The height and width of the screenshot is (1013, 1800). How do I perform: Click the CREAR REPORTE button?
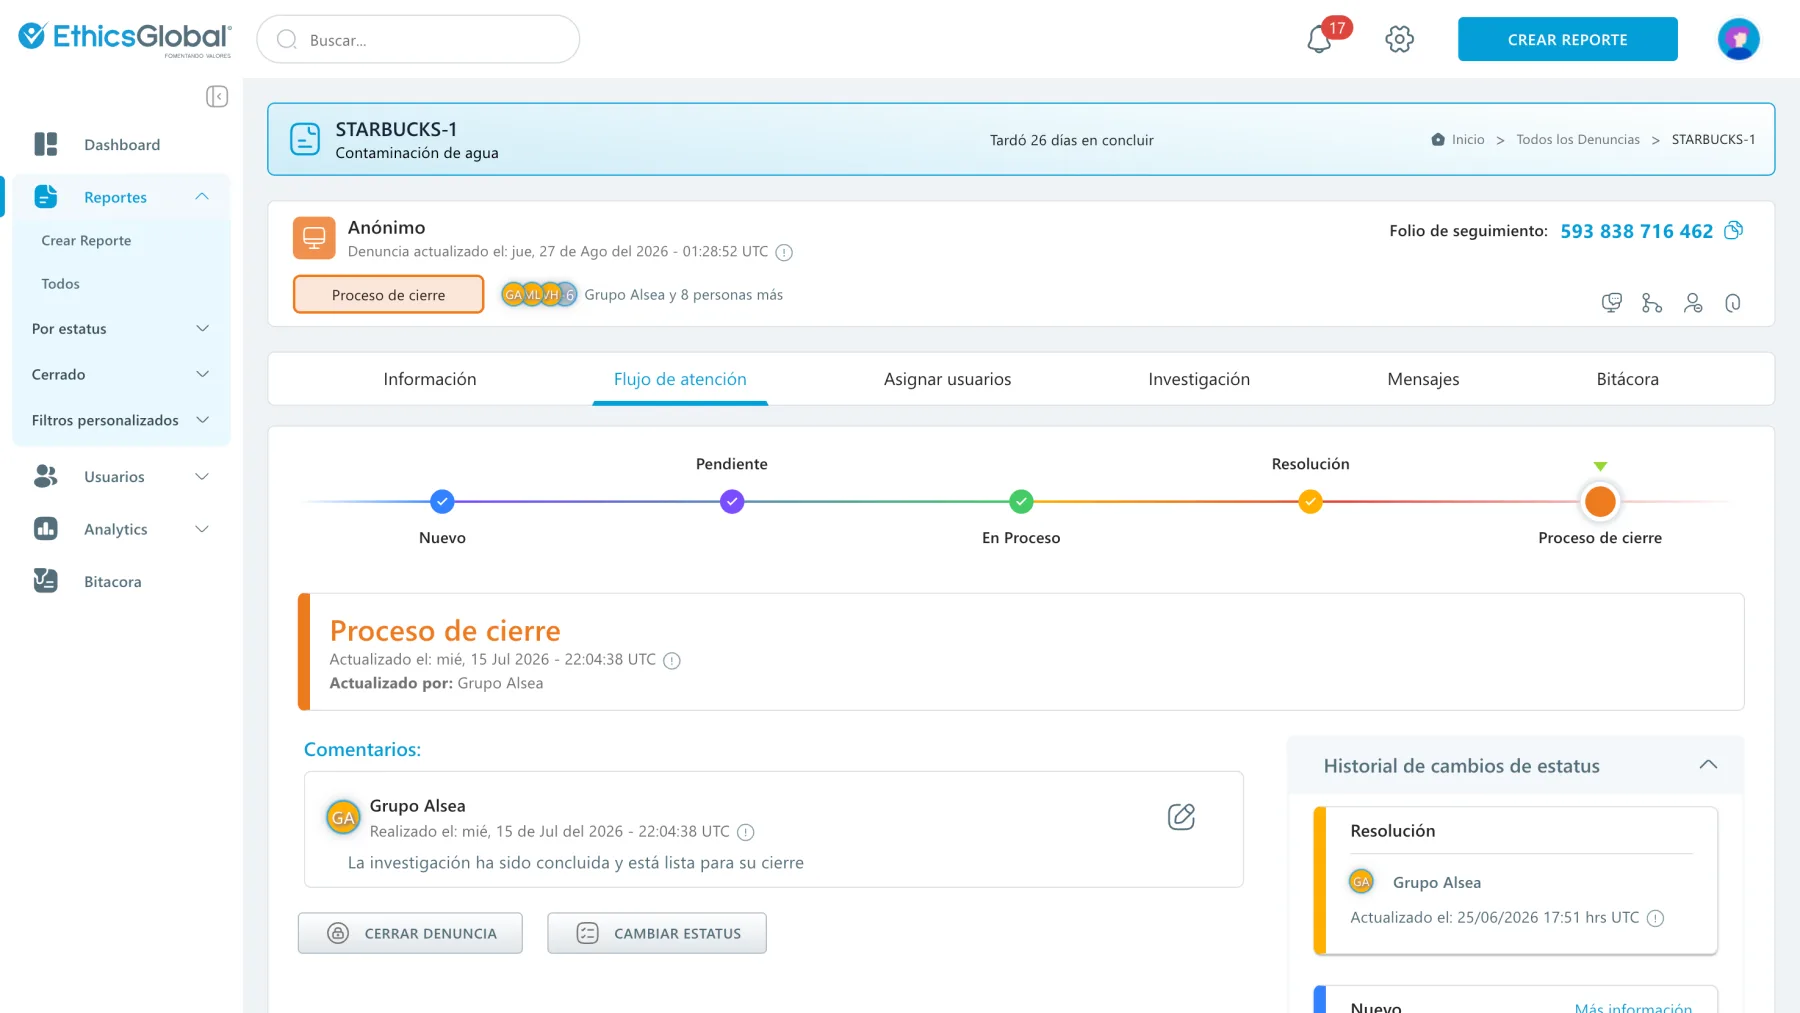tap(1567, 39)
